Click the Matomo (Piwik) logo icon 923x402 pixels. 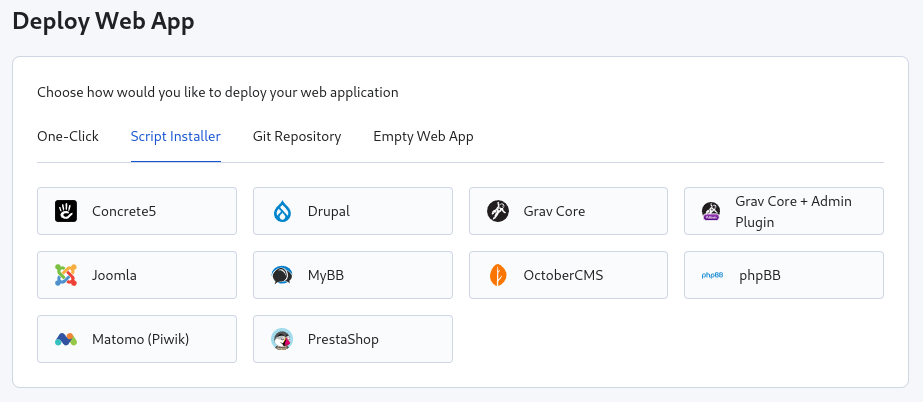point(66,339)
